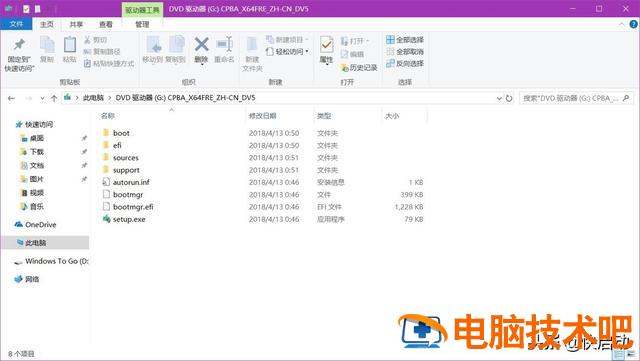This screenshot has height=361, width=640.
Task: Select Quick access in navigation pane
Action: pos(39,125)
